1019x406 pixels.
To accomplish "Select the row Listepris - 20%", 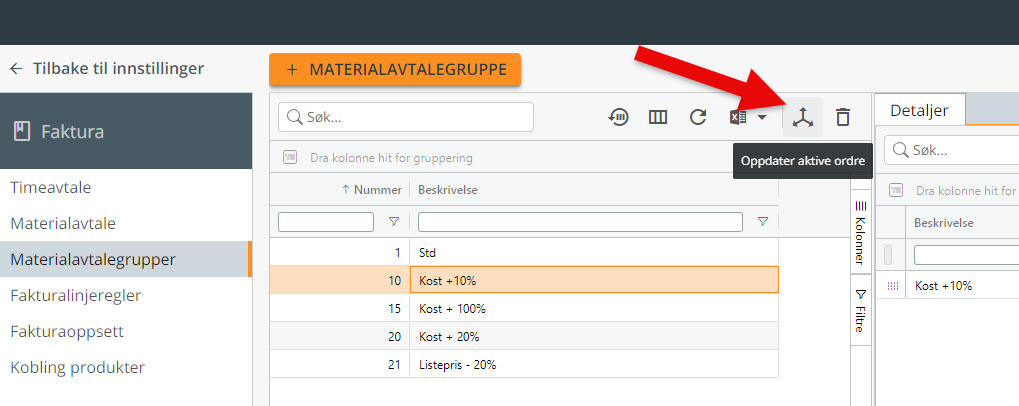I will coord(524,364).
